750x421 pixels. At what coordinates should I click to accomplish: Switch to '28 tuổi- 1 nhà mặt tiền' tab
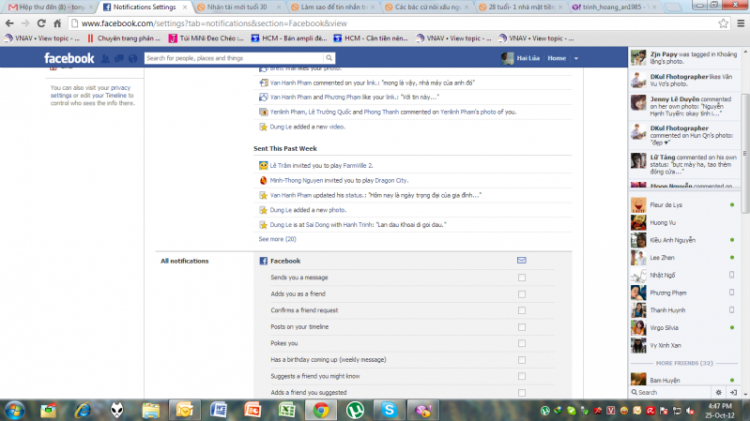coord(520,7)
